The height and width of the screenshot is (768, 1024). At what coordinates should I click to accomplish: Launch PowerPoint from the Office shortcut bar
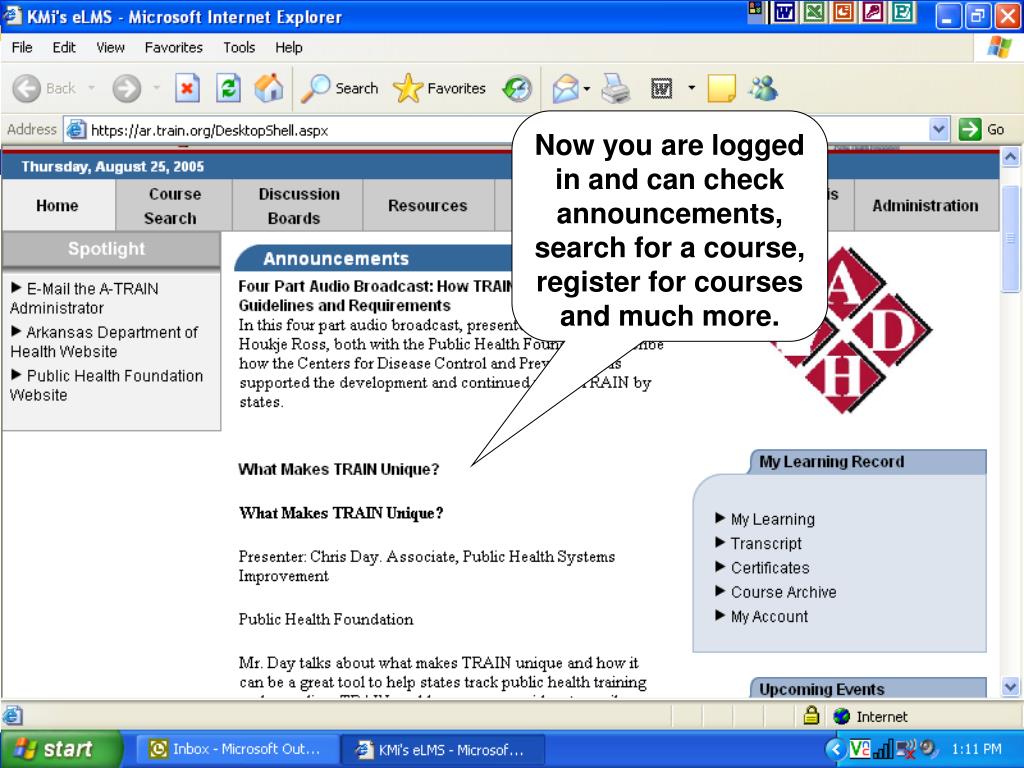(x=843, y=12)
